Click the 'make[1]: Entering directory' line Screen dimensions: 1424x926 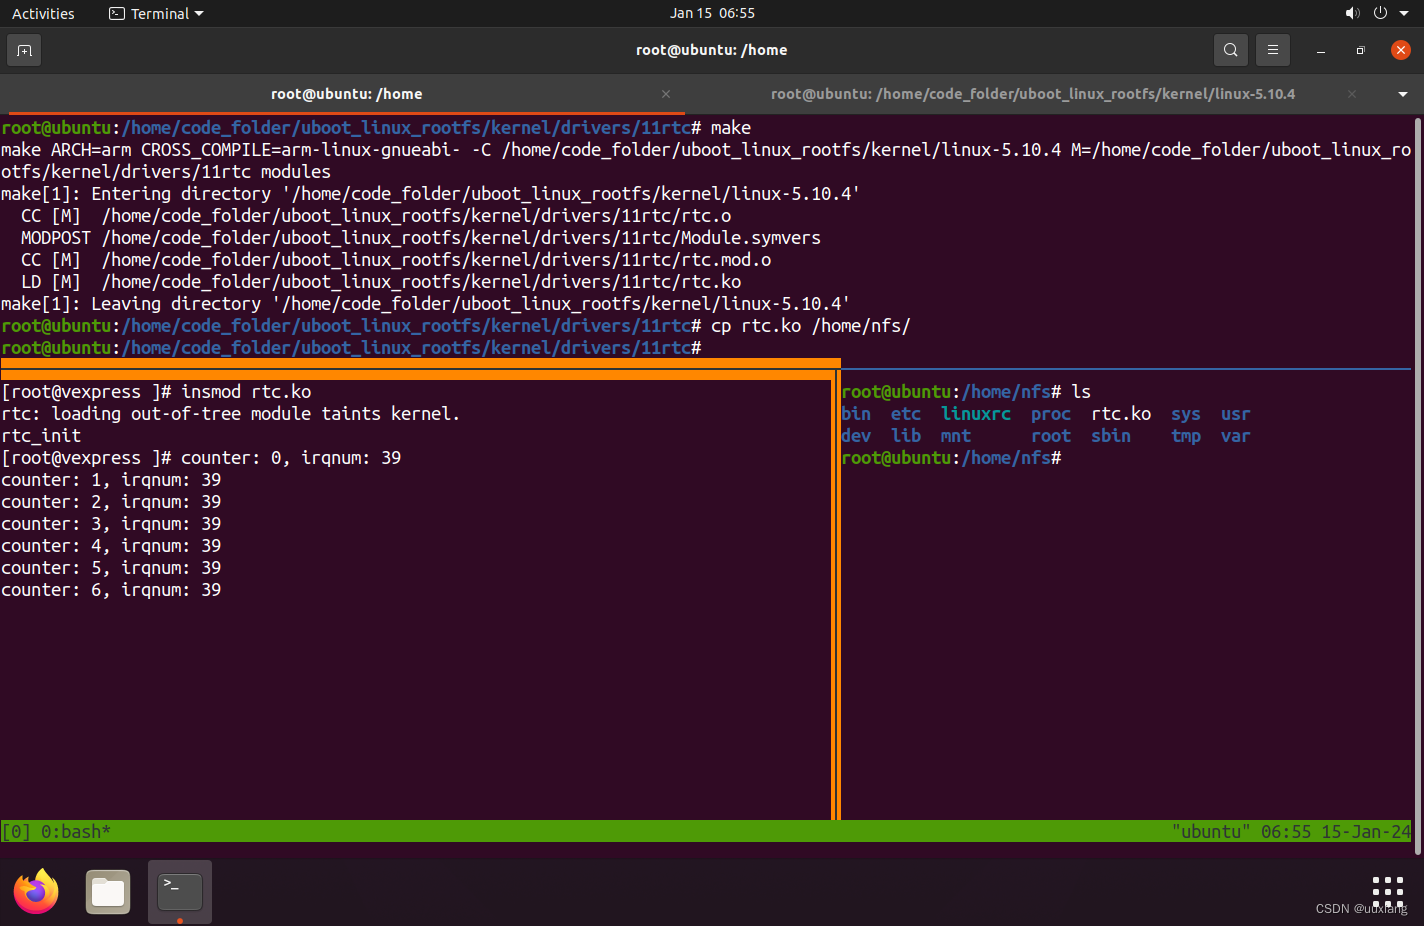point(431,194)
